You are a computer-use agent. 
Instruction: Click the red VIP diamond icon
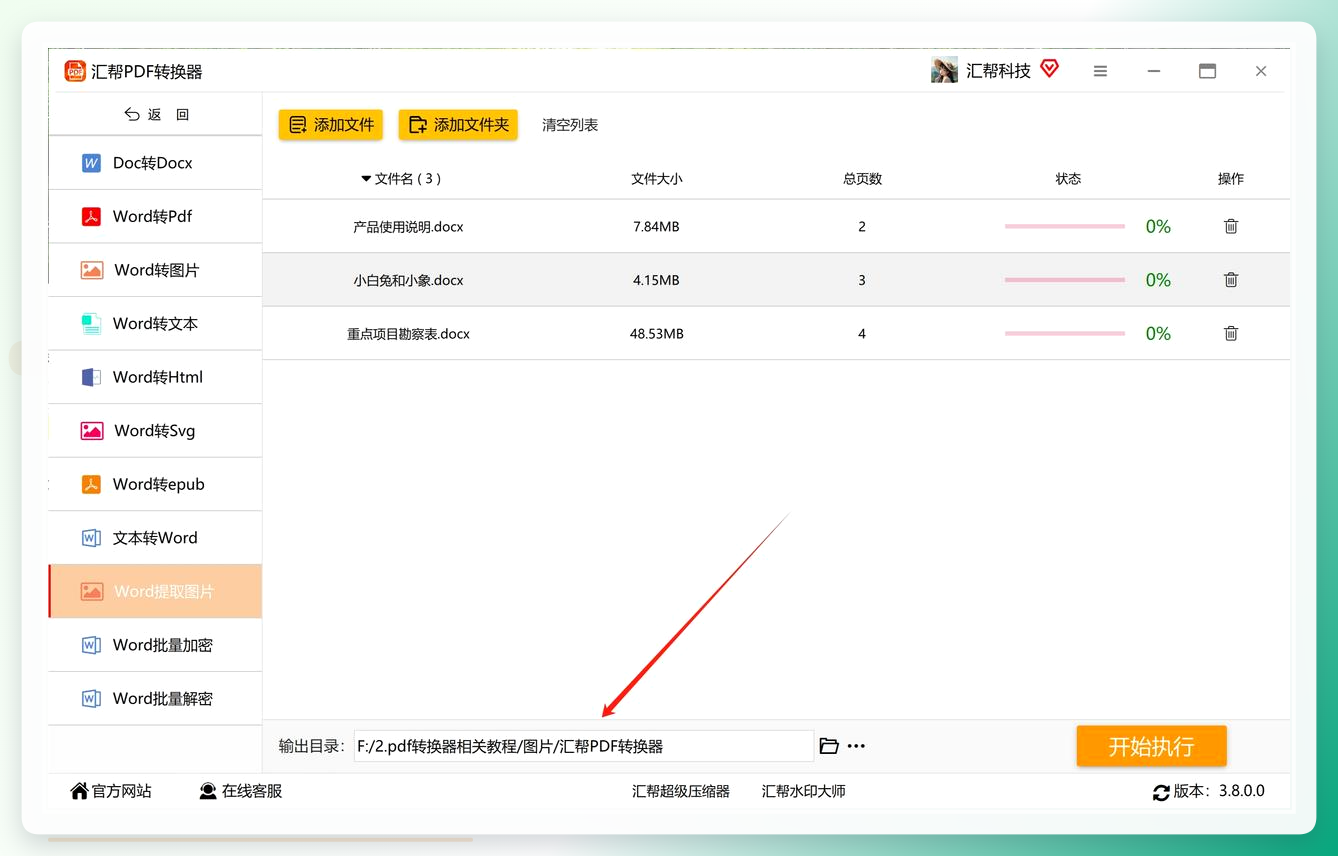[1049, 69]
